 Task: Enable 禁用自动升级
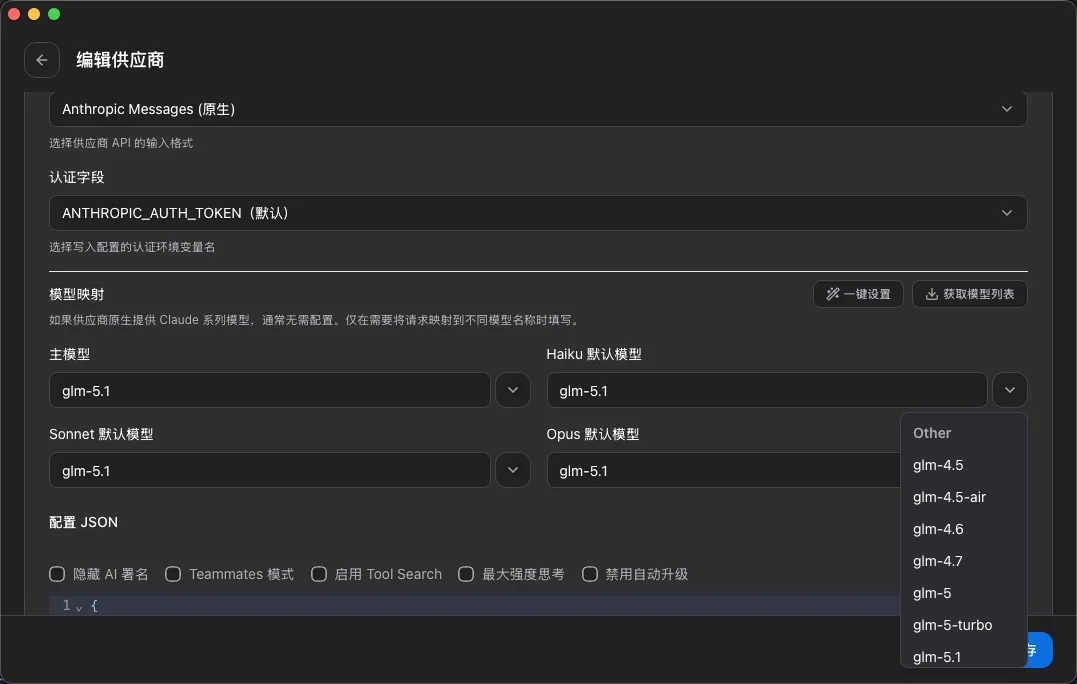[x=589, y=574]
